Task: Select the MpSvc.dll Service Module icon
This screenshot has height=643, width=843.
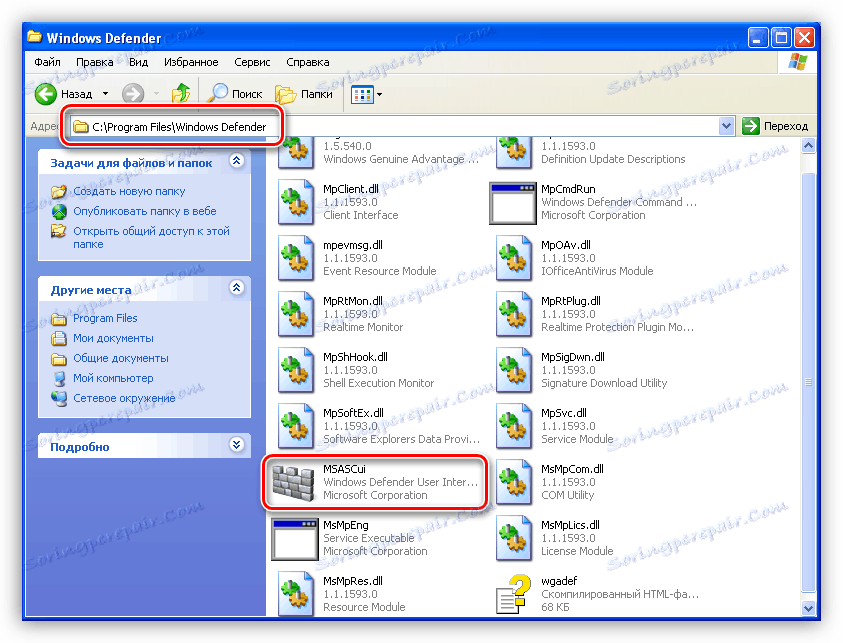Action: 513,425
